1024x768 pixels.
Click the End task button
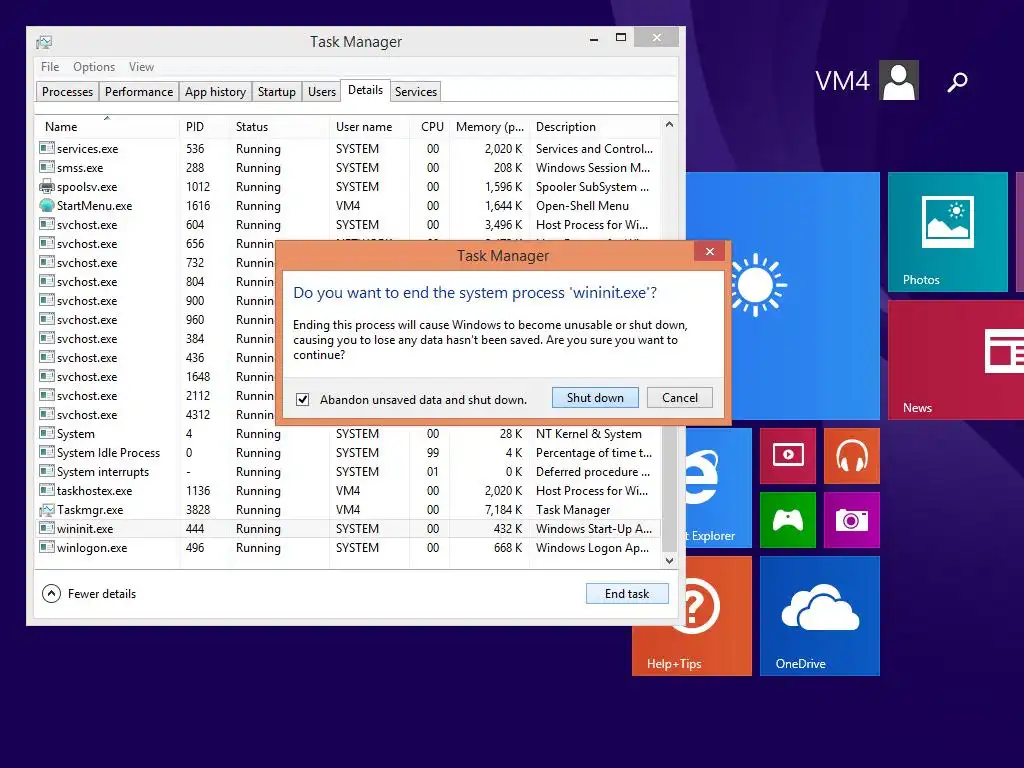627,594
